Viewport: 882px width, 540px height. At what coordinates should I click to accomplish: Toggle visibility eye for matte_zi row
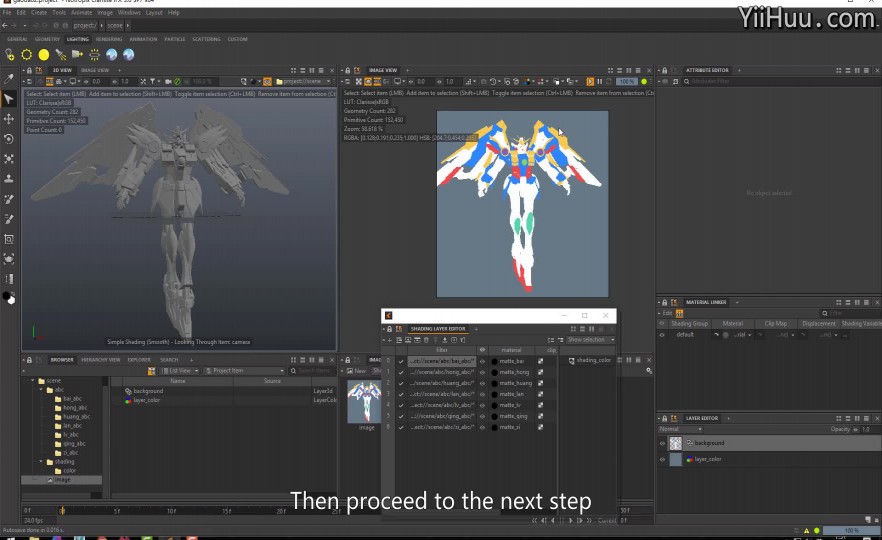click(482, 428)
